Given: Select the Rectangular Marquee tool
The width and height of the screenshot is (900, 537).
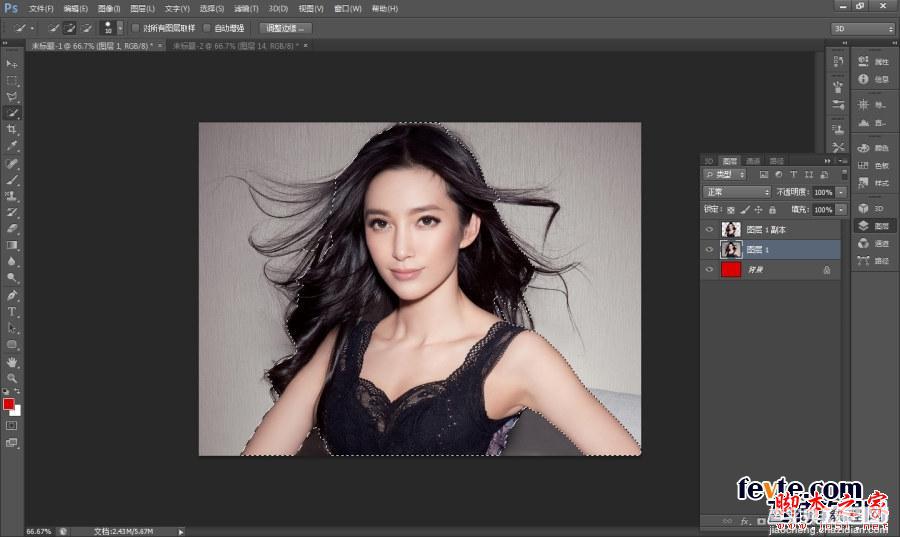Looking at the screenshot, I should coord(11,80).
